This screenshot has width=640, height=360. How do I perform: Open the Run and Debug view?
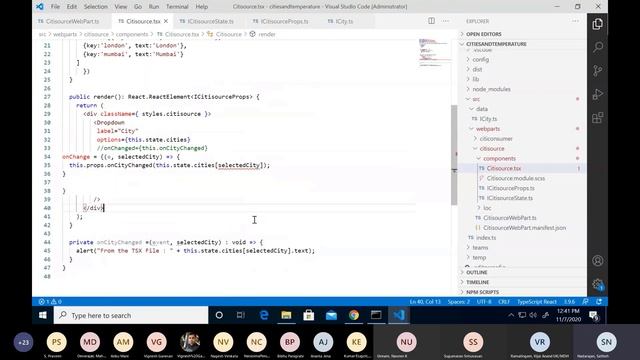click(x=598, y=94)
